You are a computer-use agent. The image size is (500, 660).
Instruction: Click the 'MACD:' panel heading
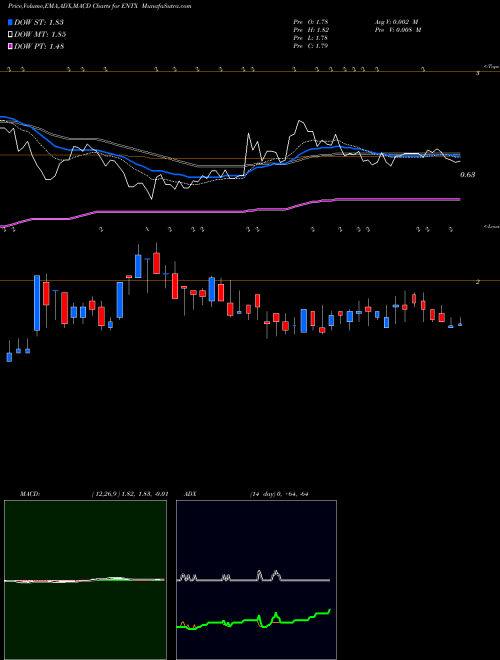[30, 494]
